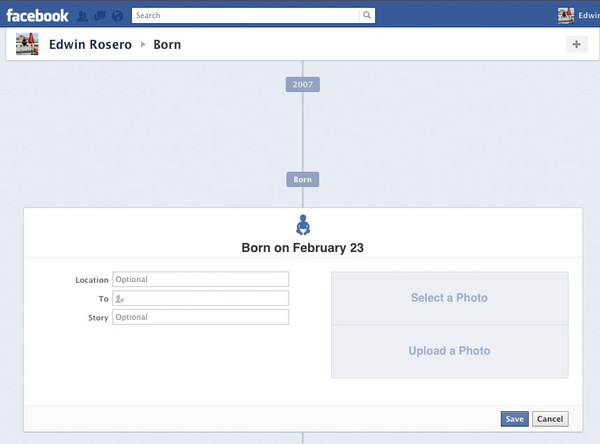Screen dimensions: 600x444
Task: Click the search magnifier button
Action: point(367,15)
